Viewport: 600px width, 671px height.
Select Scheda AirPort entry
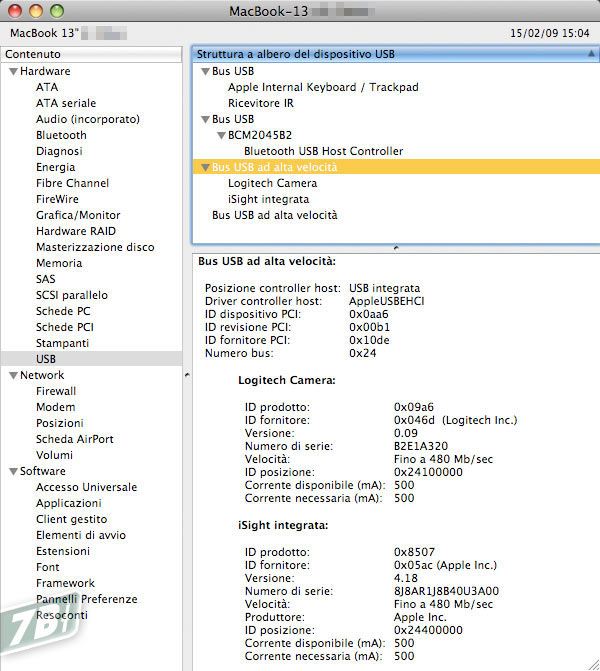click(x=75, y=439)
